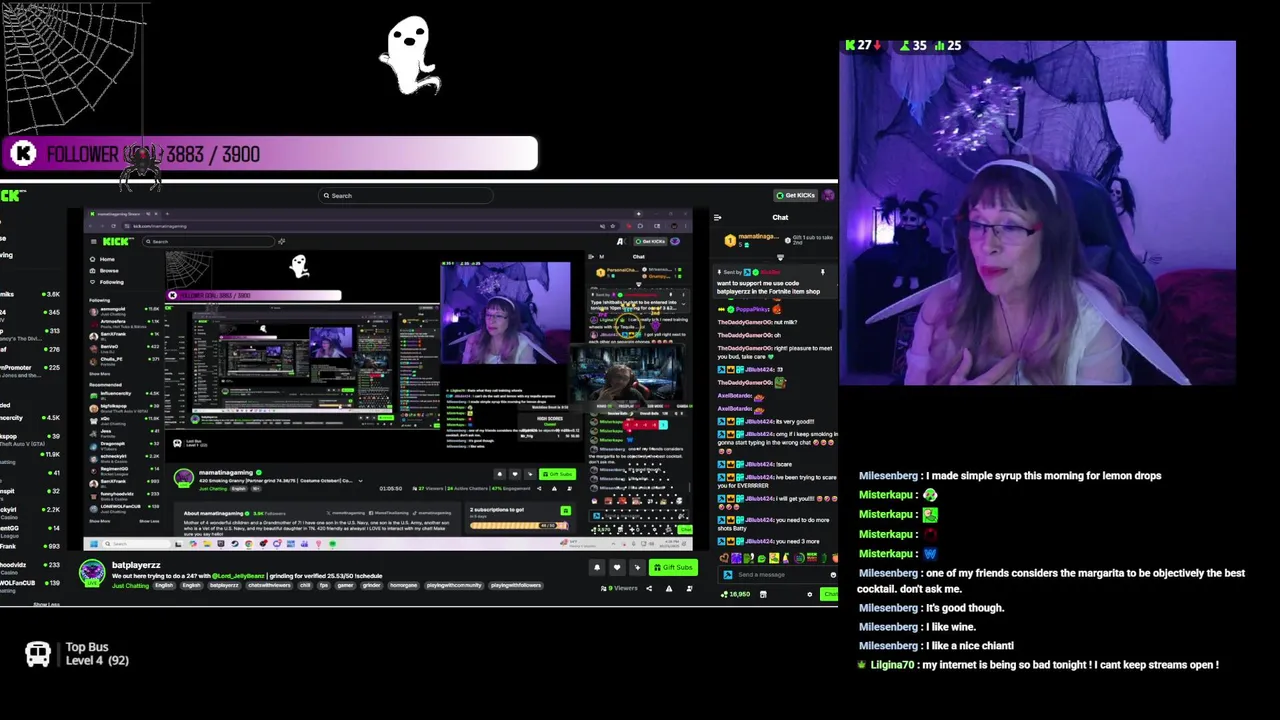1280x720 pixels.
Task: Open the Windows Start button in nested taskbar
Action: [94, 544]
